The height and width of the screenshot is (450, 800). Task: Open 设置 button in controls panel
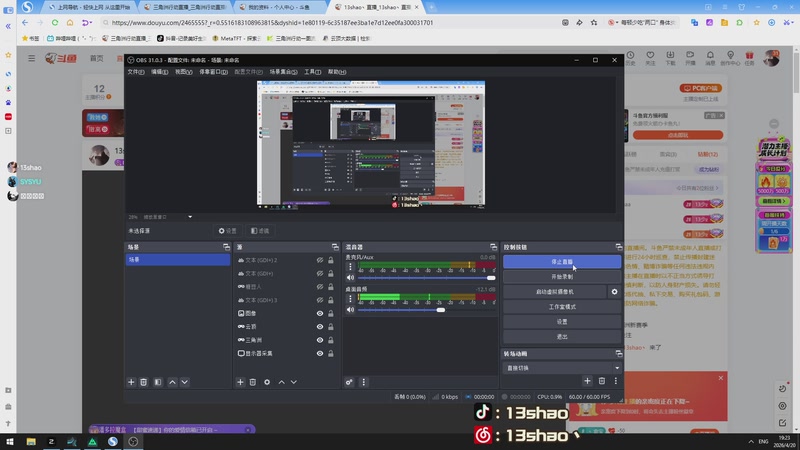click(x=562, y=322)
